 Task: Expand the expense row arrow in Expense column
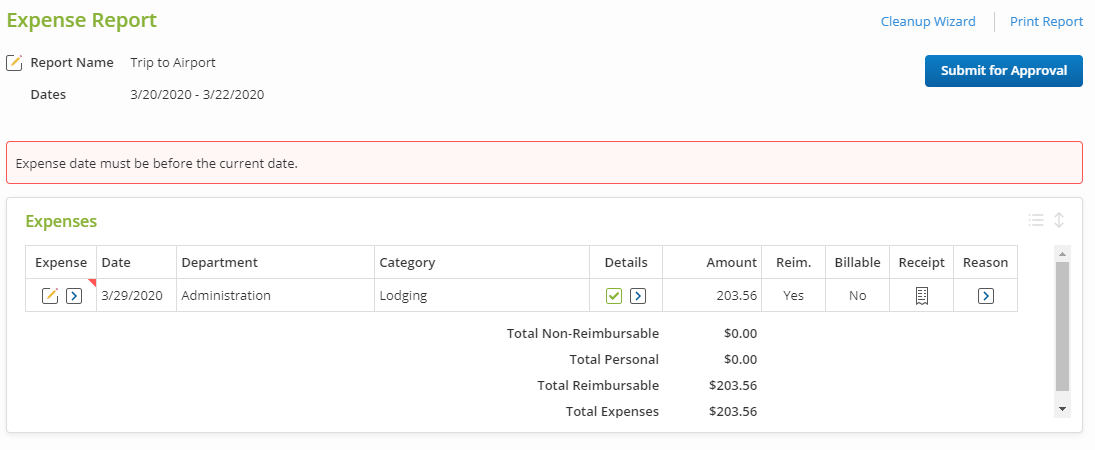(74, 296)
